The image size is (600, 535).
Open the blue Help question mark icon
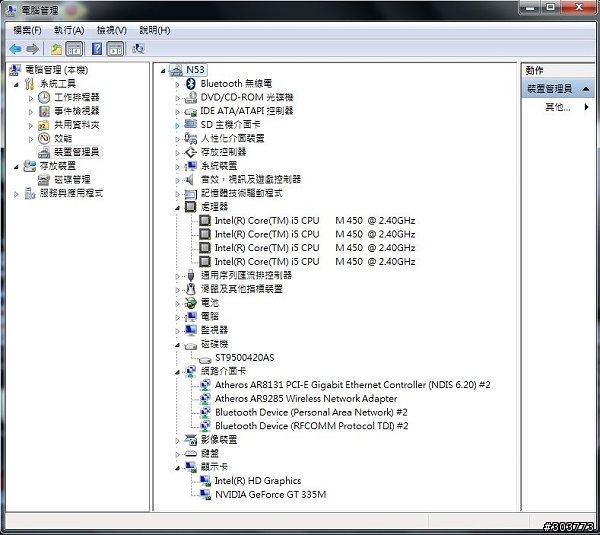(97, 49)
